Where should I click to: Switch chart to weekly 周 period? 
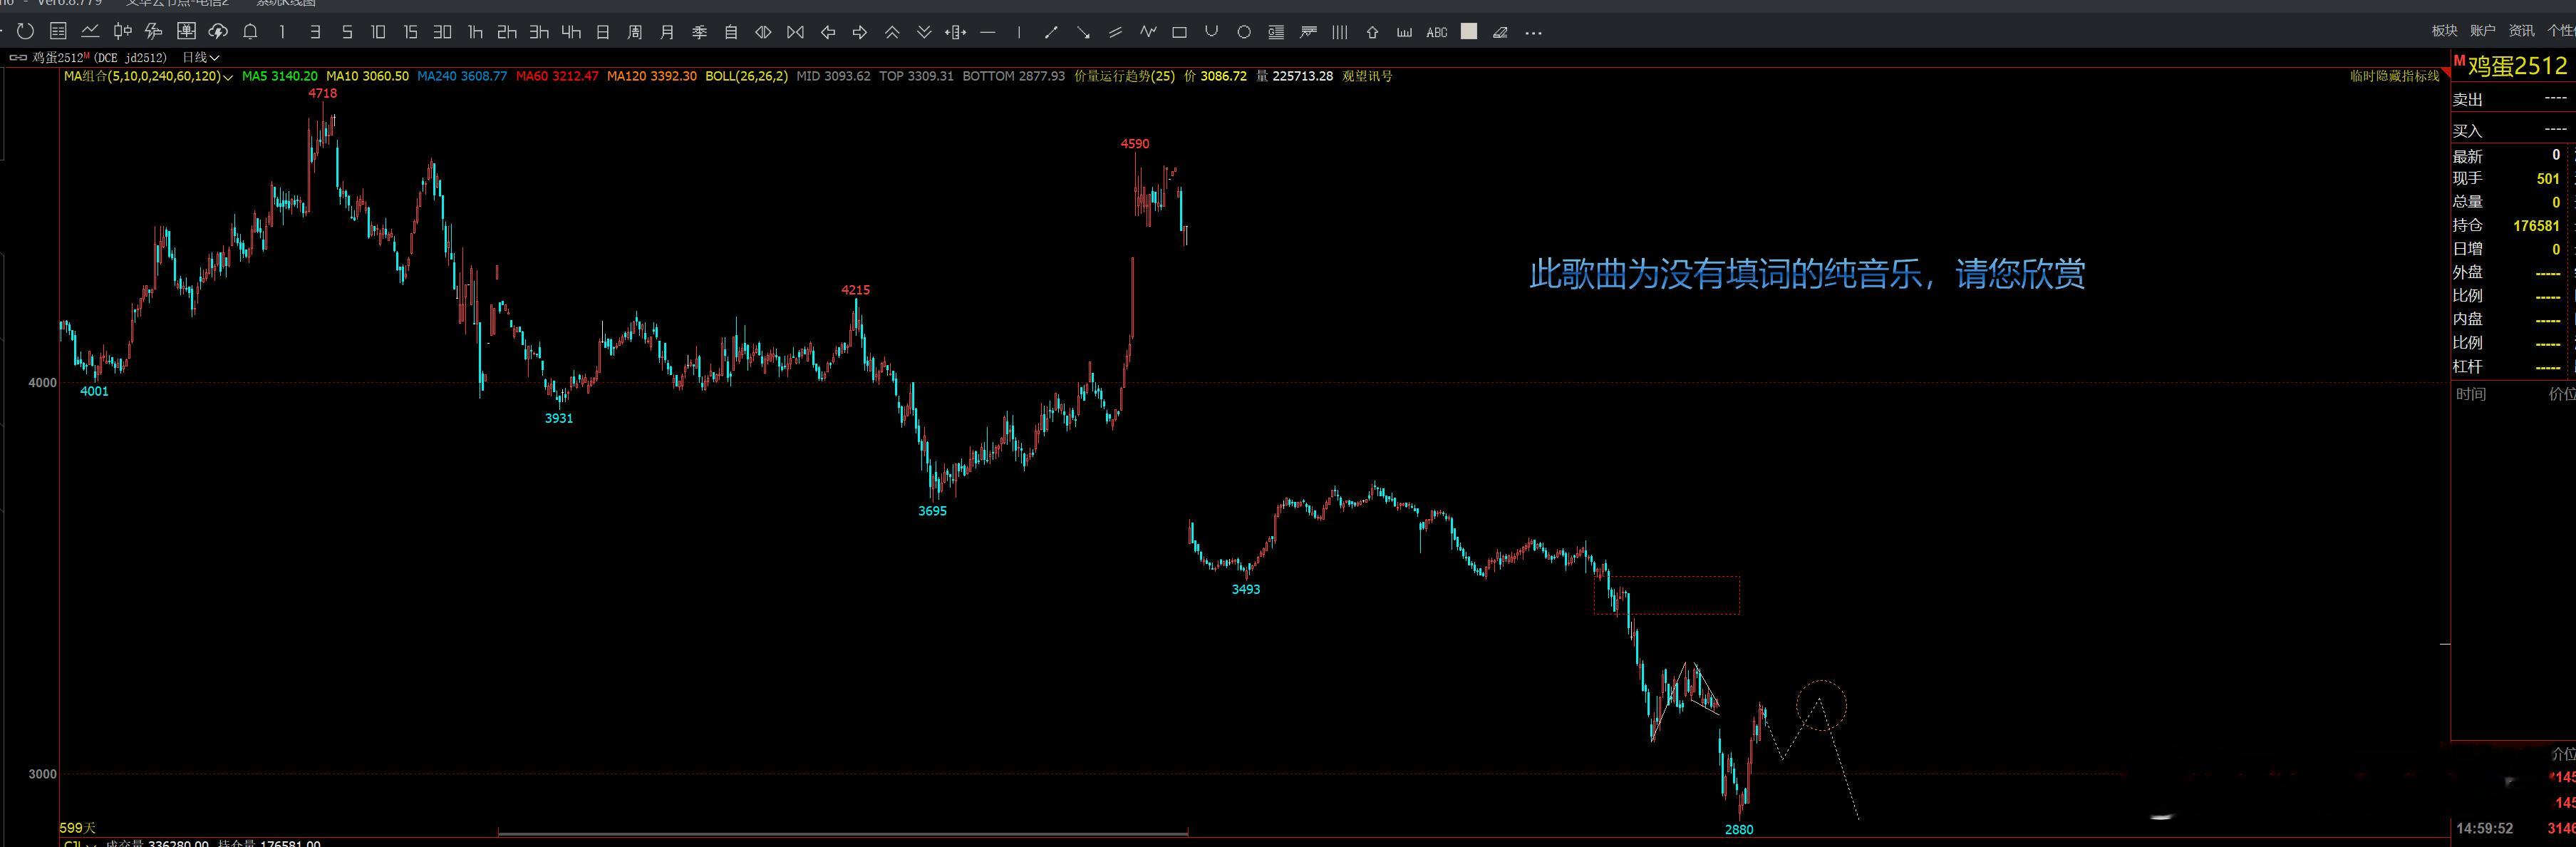(634, 32)
